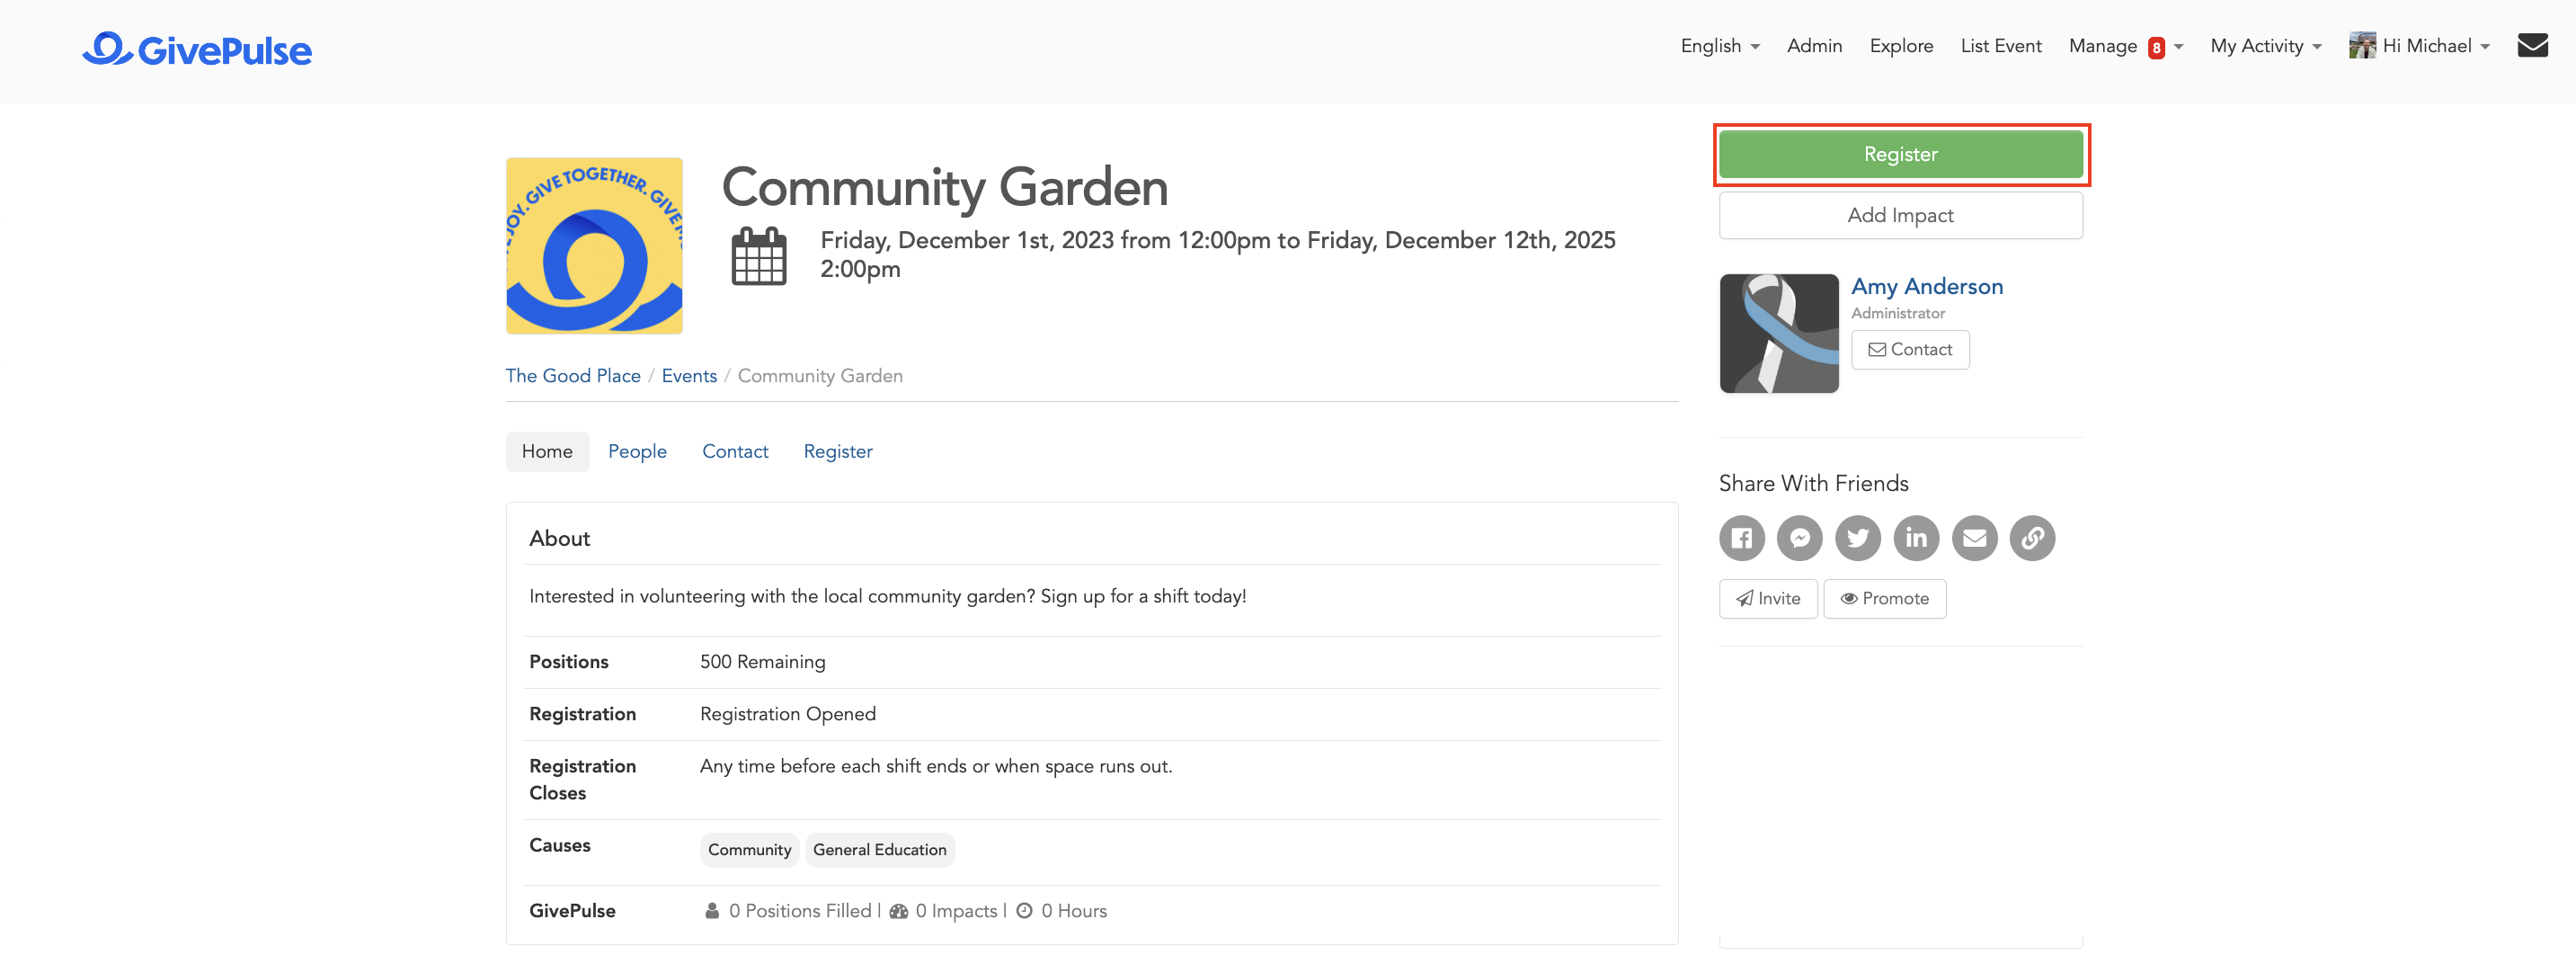Copy event link icon

(2032, 538)
